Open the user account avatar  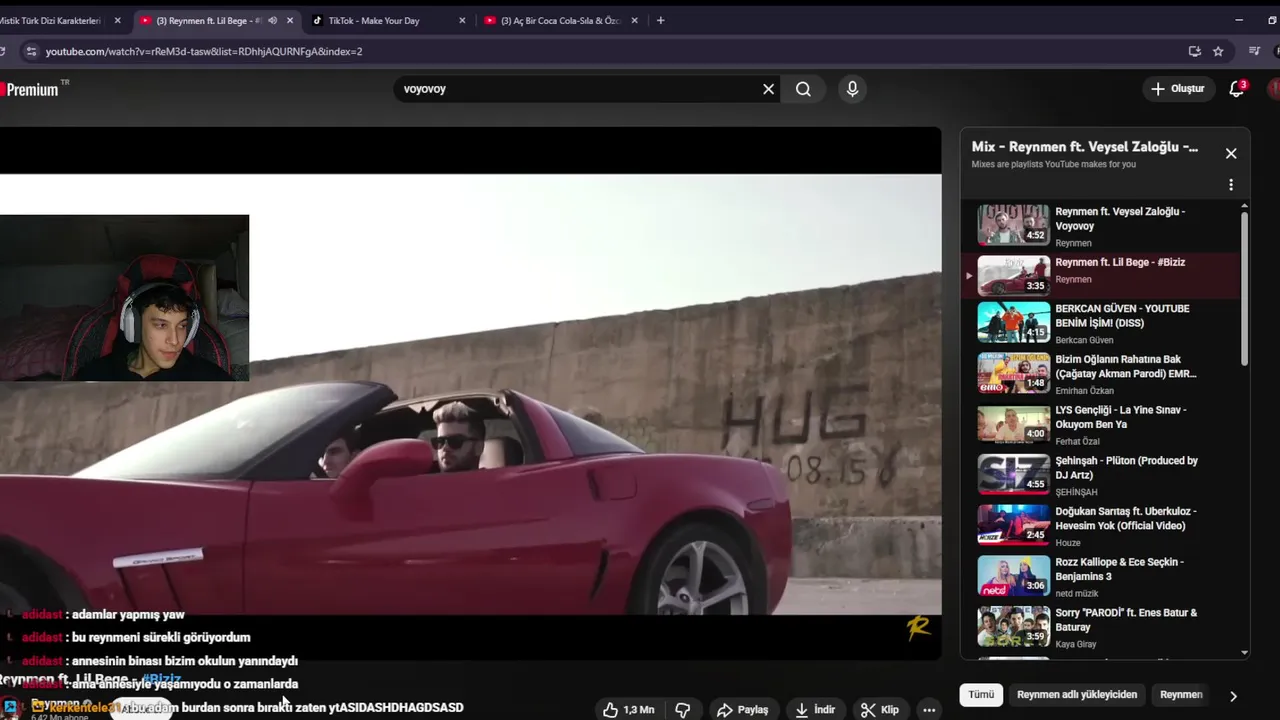[1274, 89]
